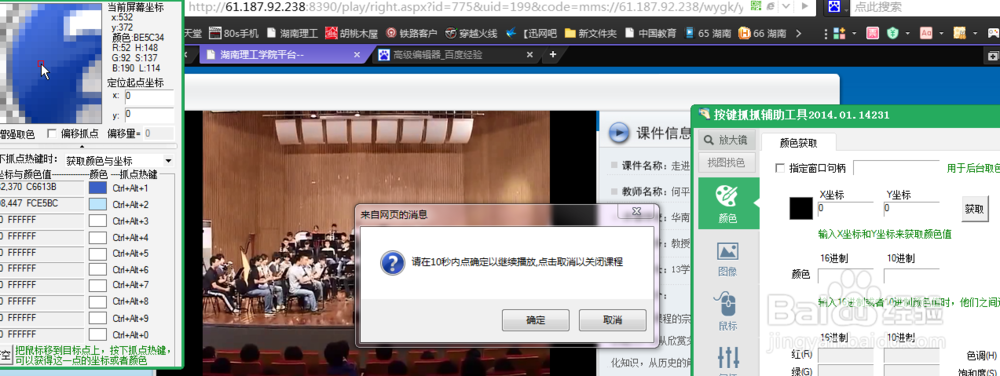Click the blue C6613B color swatch
Viewport: 1000px width, 376px height.
(98, 188)
